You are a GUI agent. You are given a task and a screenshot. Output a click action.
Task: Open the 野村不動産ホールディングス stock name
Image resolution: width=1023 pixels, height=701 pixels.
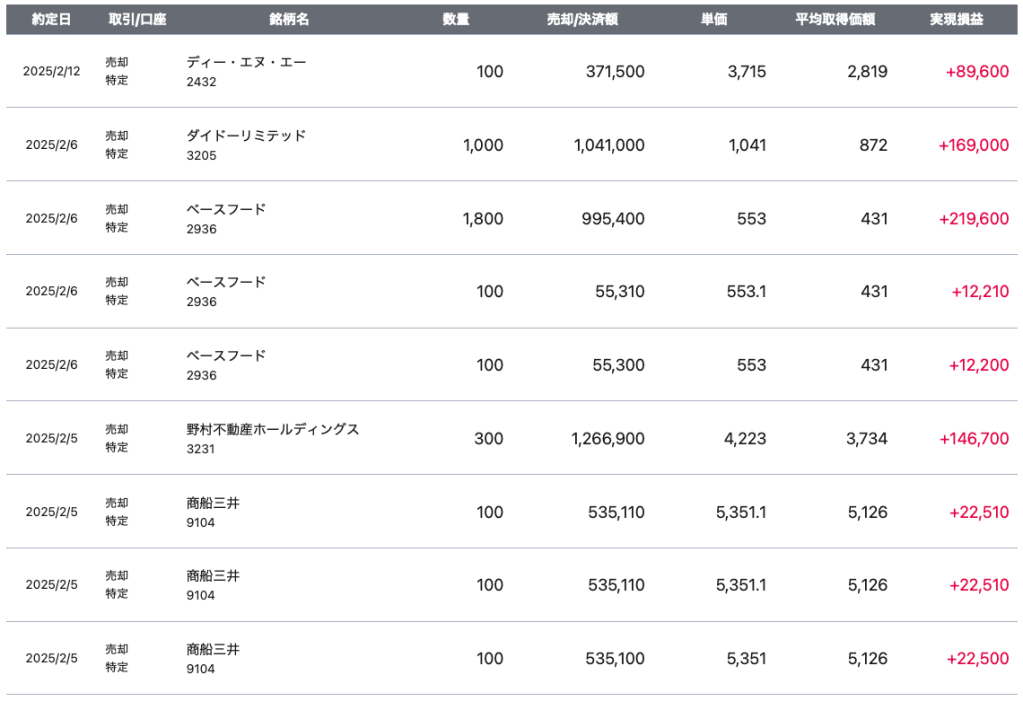click(x=272, y=429)
